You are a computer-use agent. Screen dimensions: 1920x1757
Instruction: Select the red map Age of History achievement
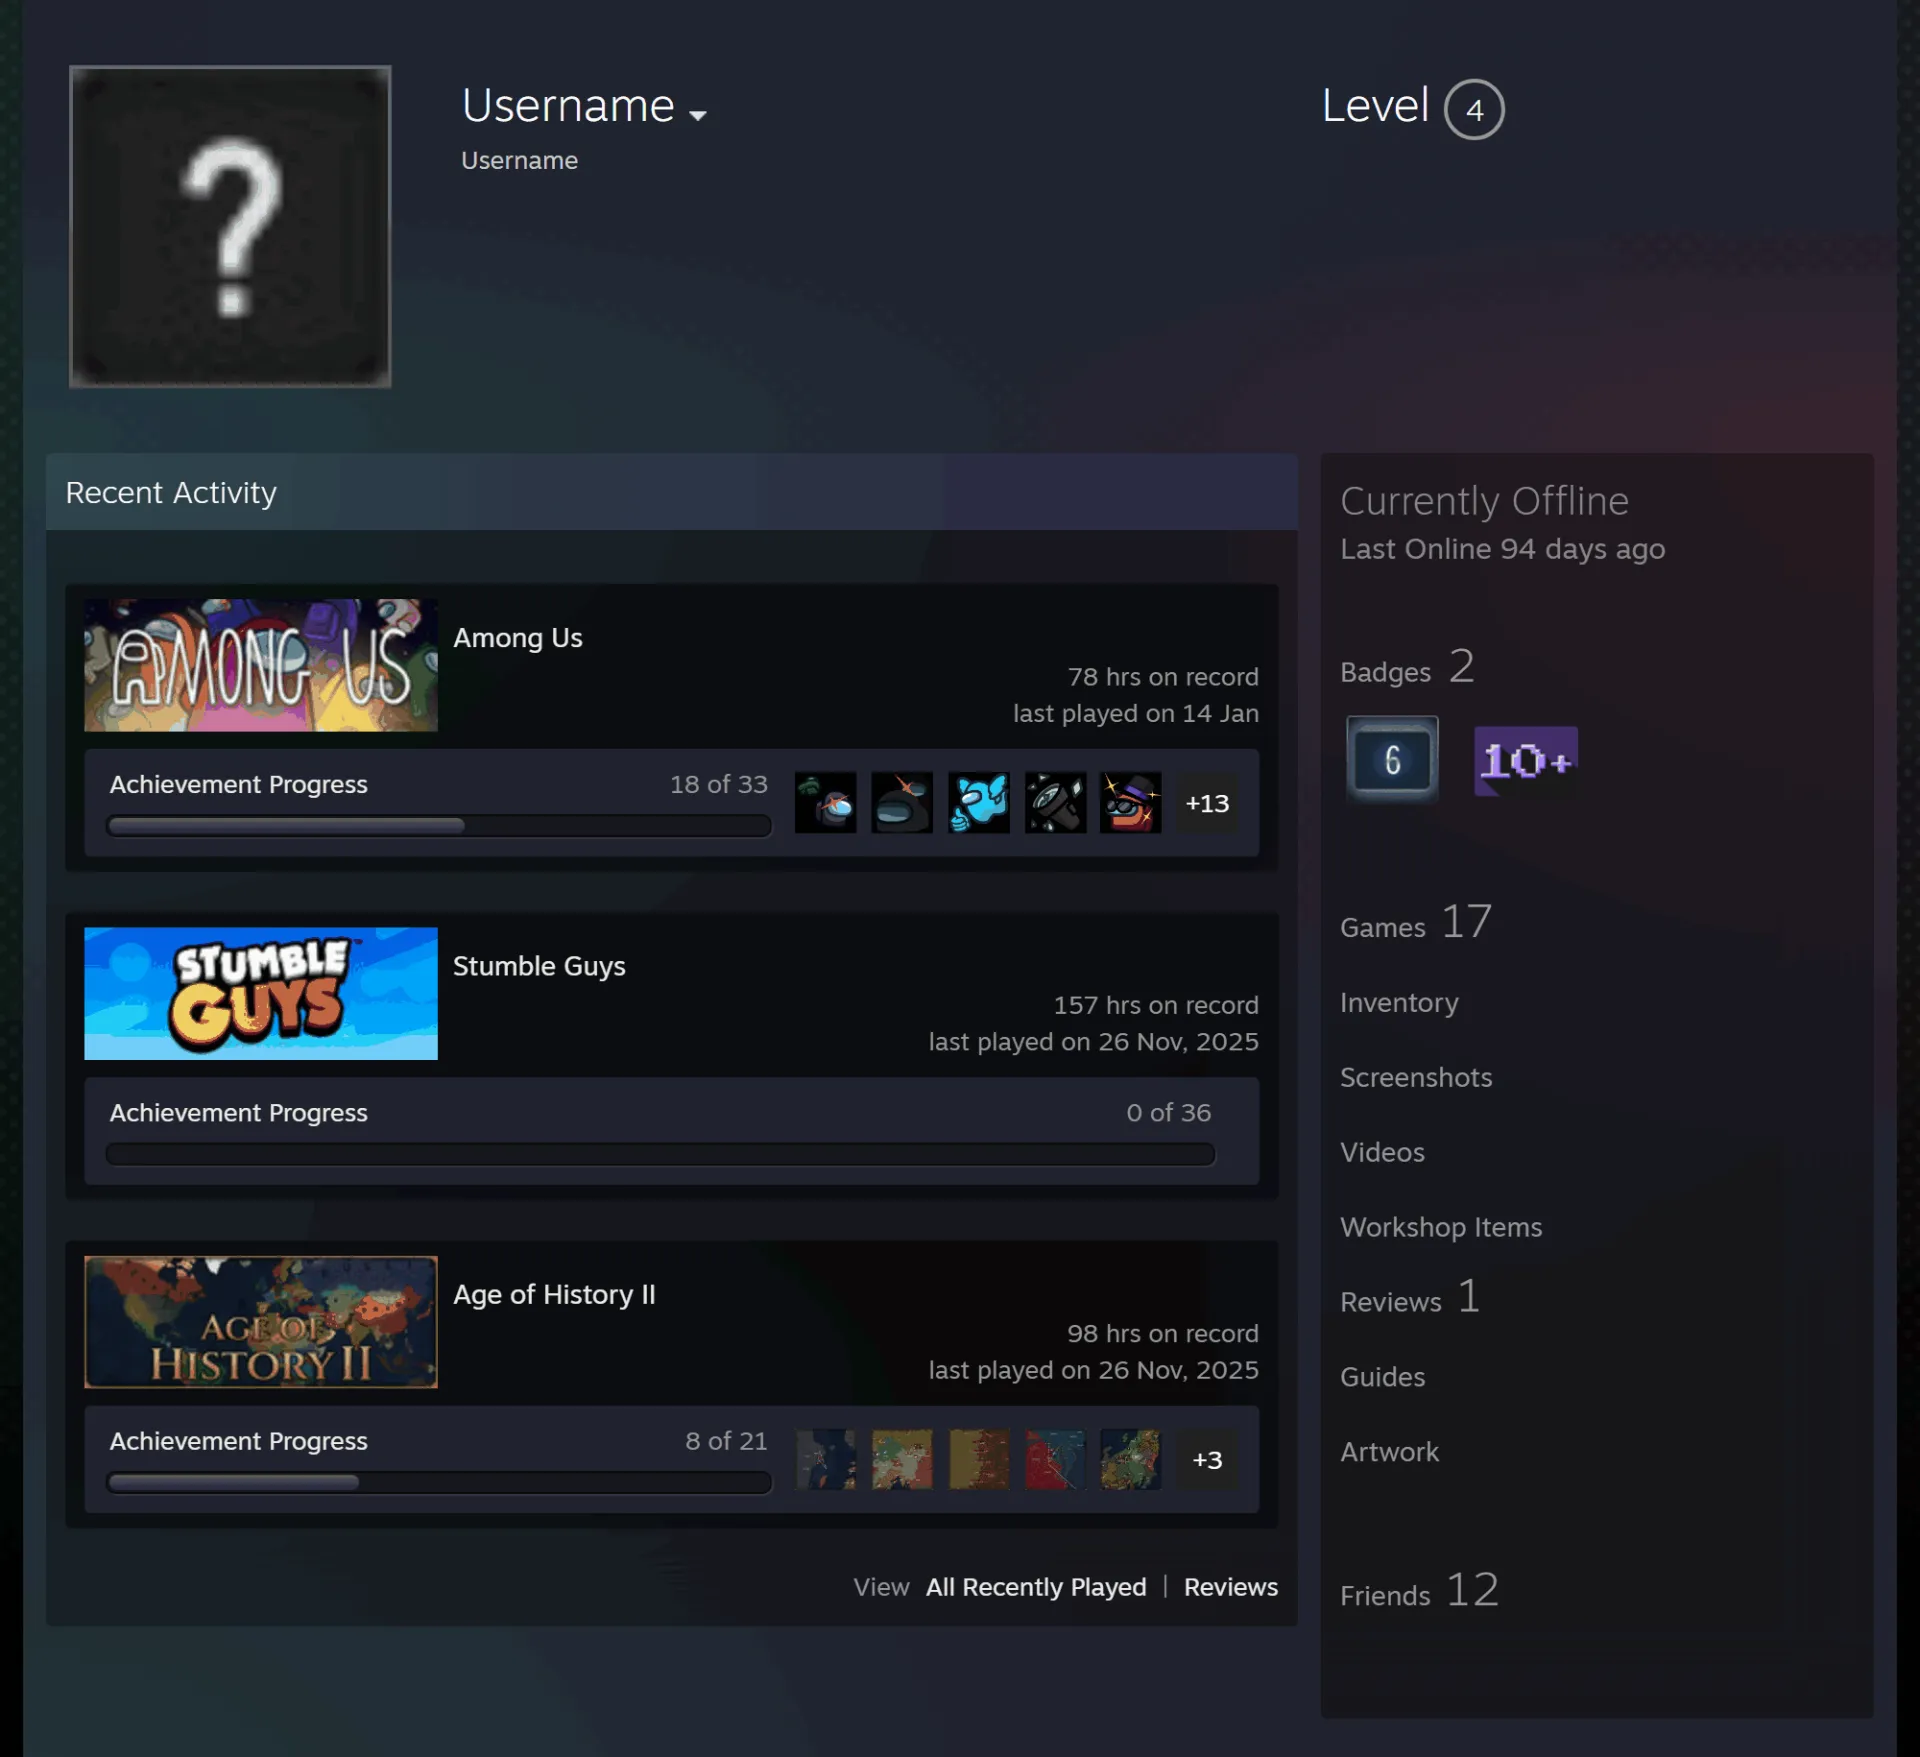1055,1459
